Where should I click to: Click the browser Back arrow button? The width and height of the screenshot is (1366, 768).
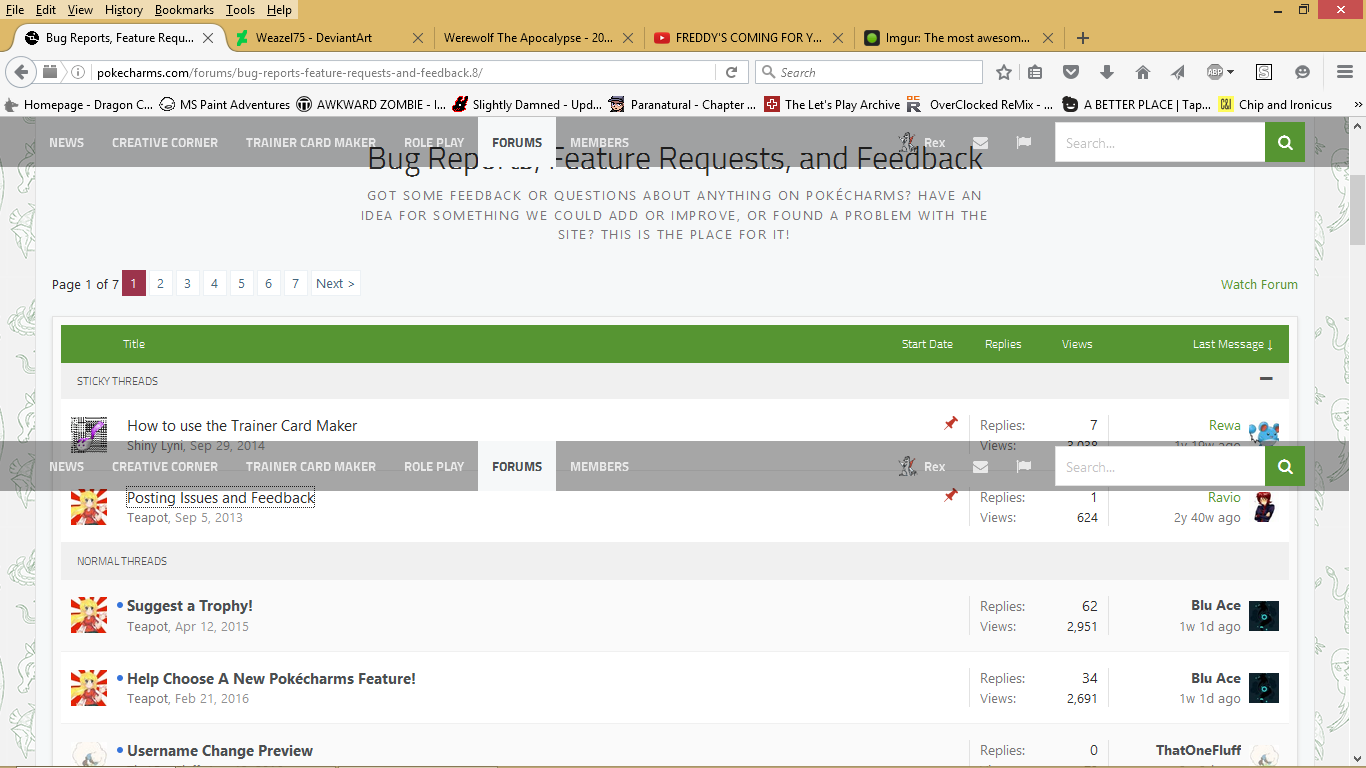pyautogui.click(x=21, y=72)
